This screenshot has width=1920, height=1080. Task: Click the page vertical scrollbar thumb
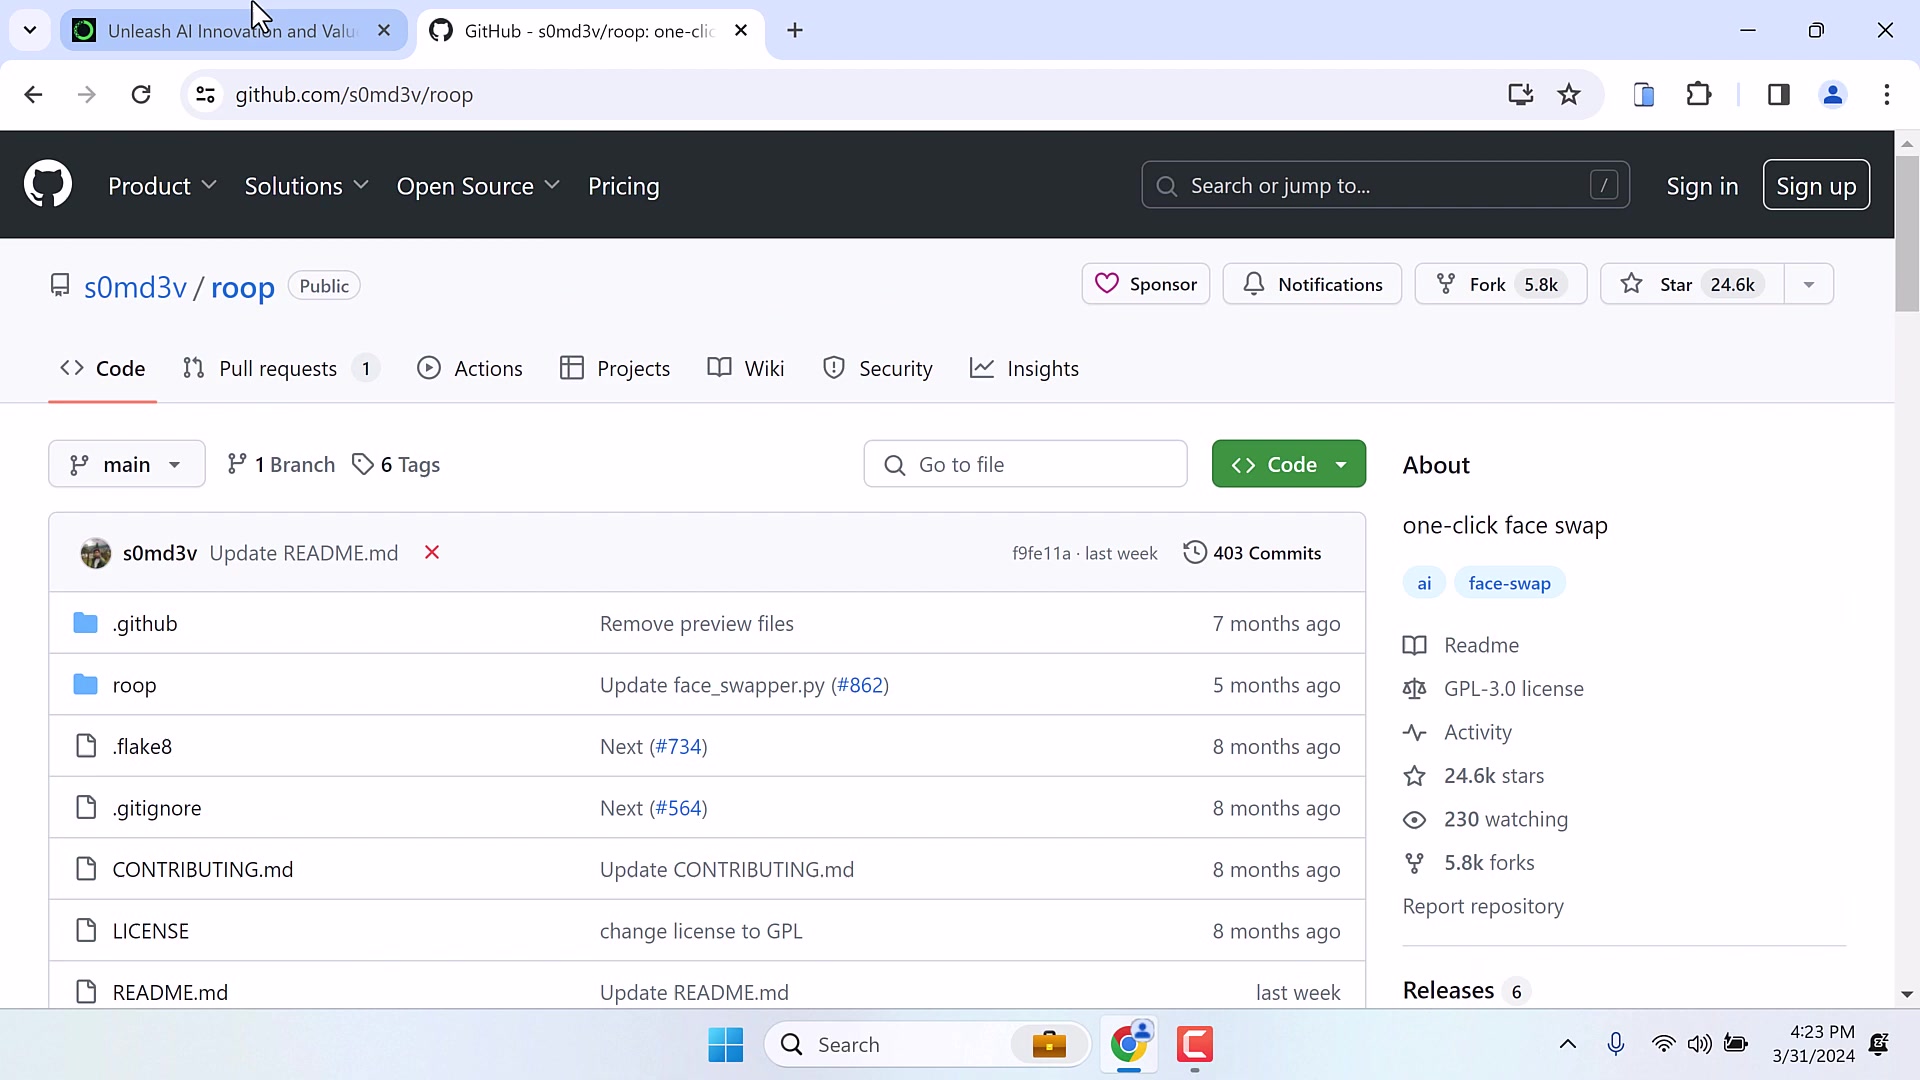pos(1907,235)
